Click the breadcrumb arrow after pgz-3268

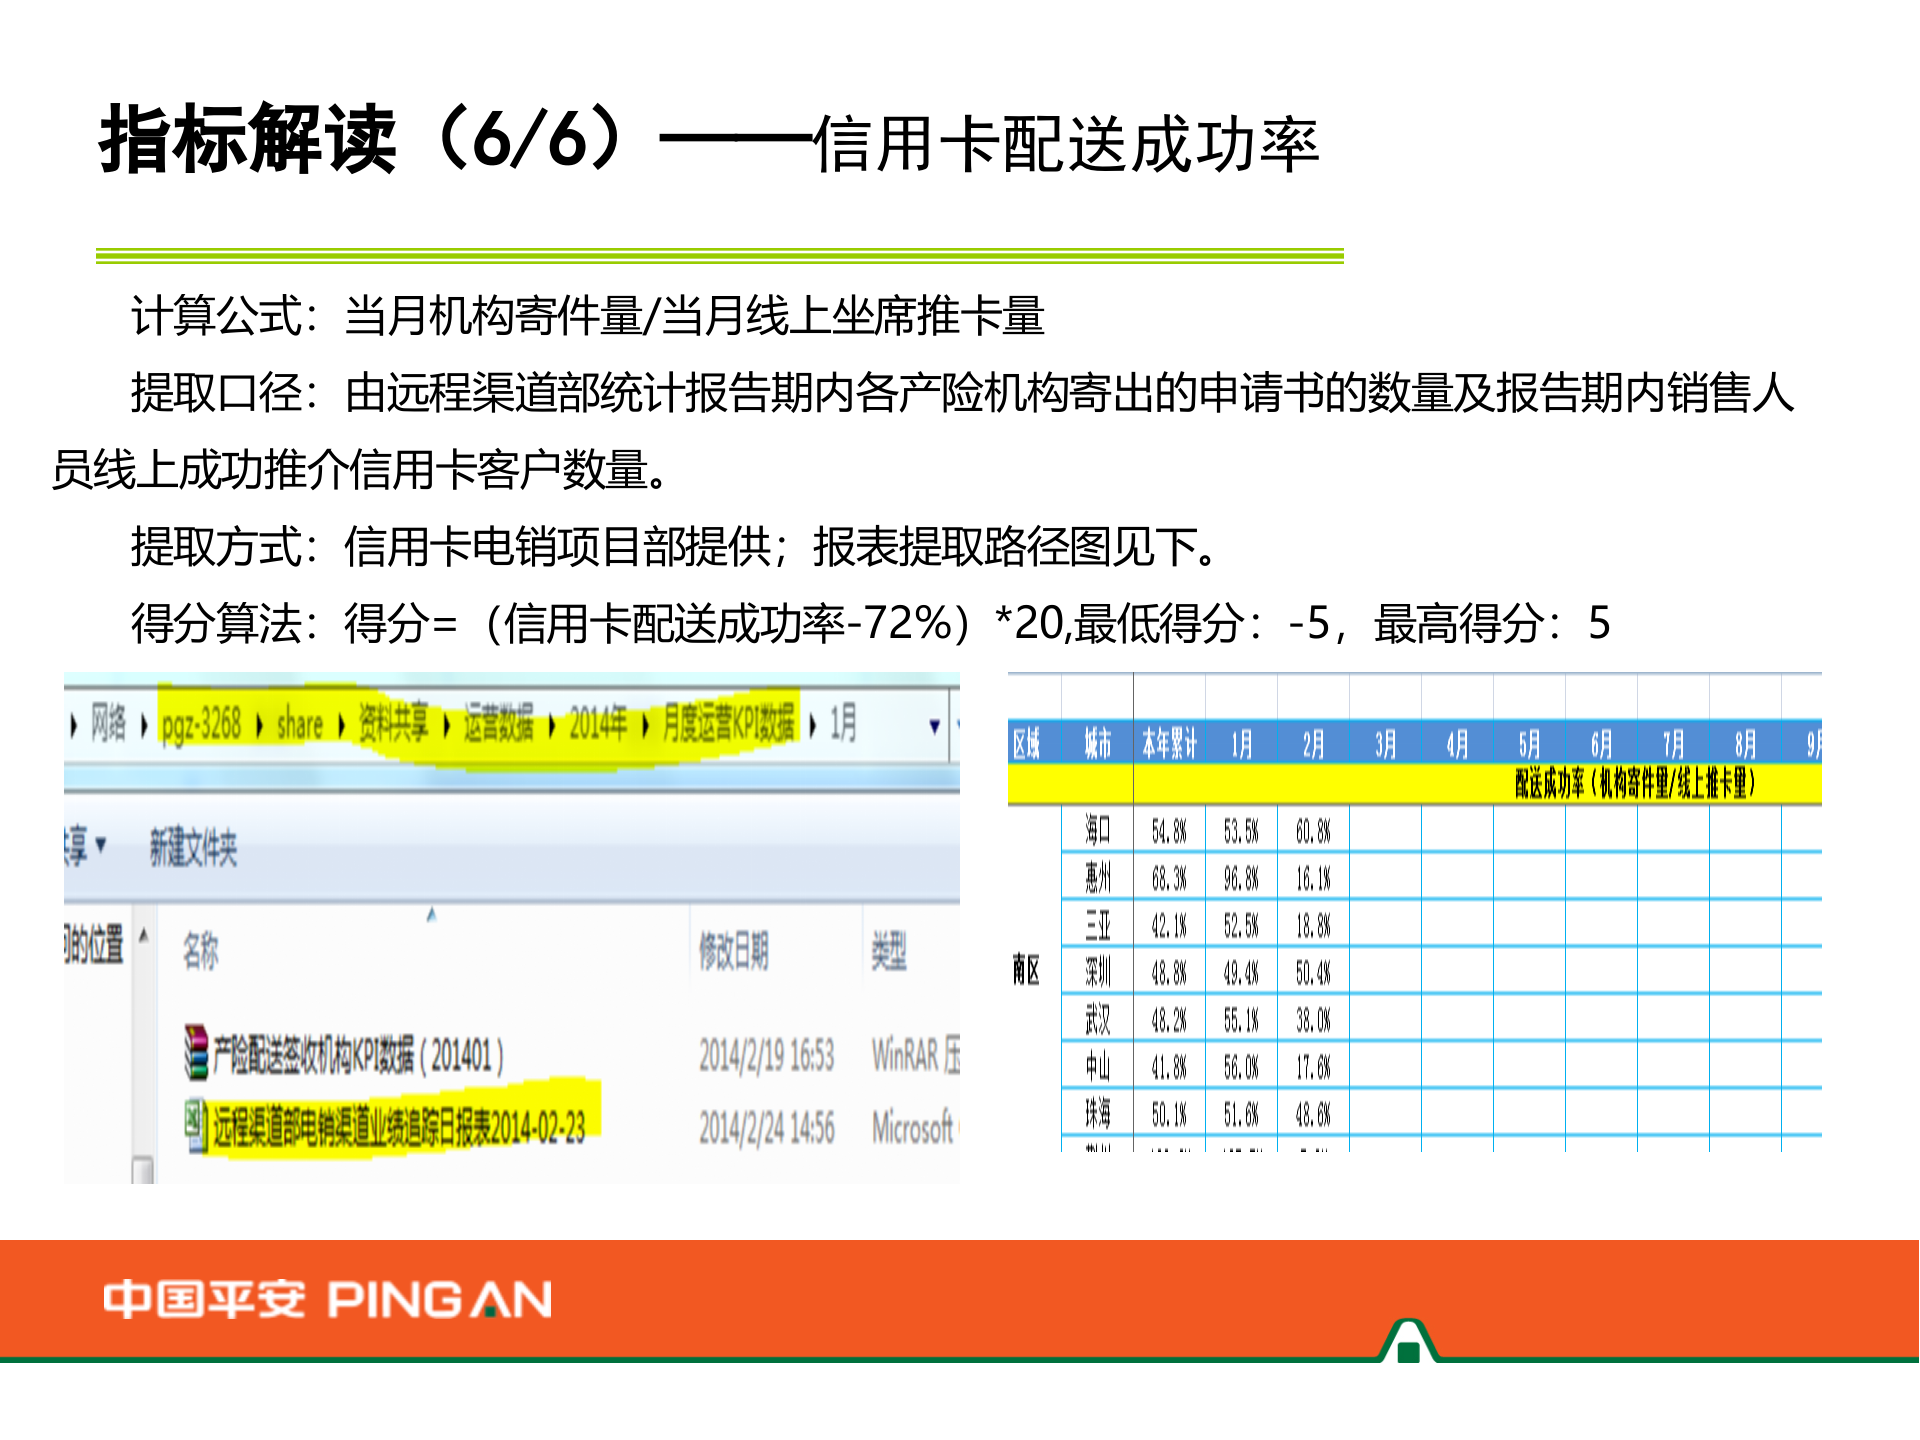[259, 726]
